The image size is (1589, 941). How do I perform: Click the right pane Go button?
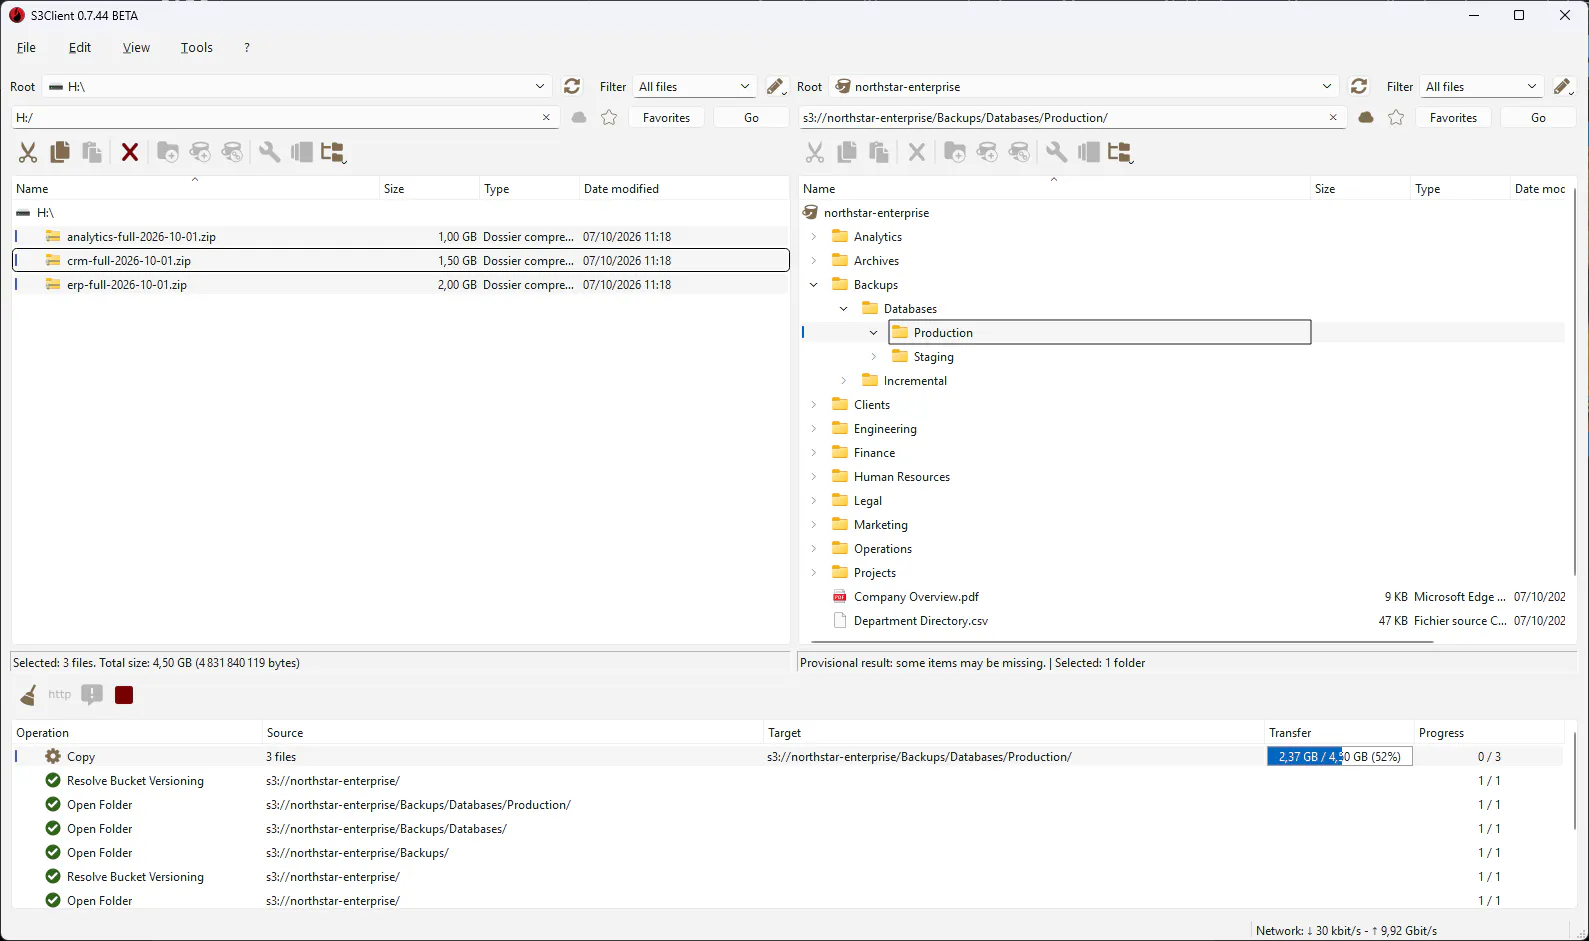(1538, 118)
